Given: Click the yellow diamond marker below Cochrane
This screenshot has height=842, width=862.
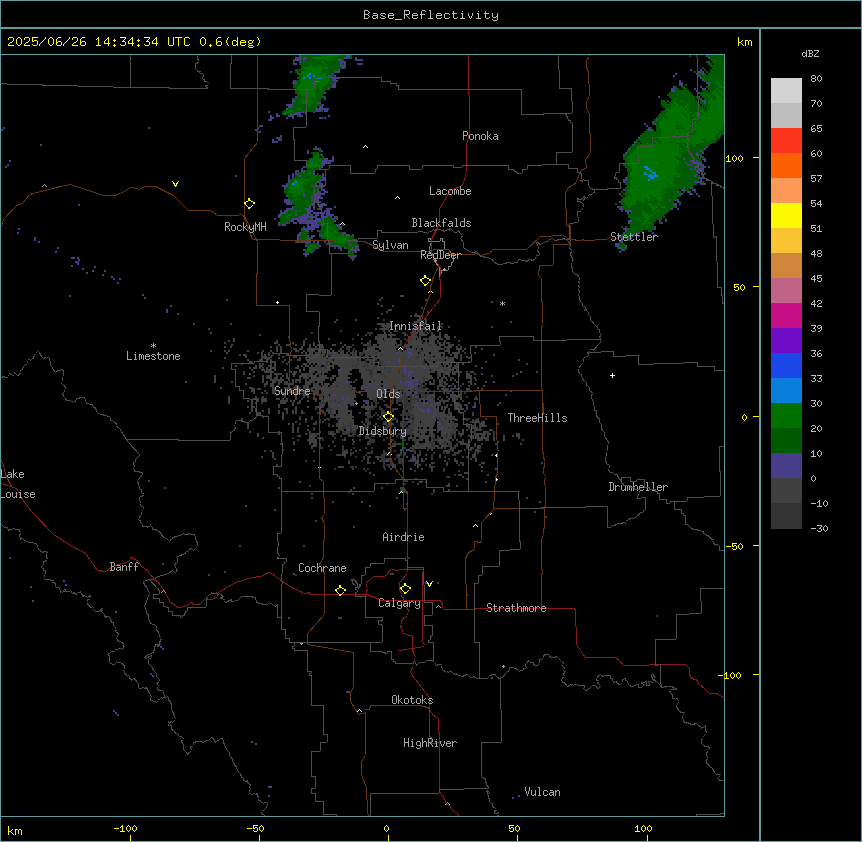Looking at the screenshot, I should tap(340, 590).
